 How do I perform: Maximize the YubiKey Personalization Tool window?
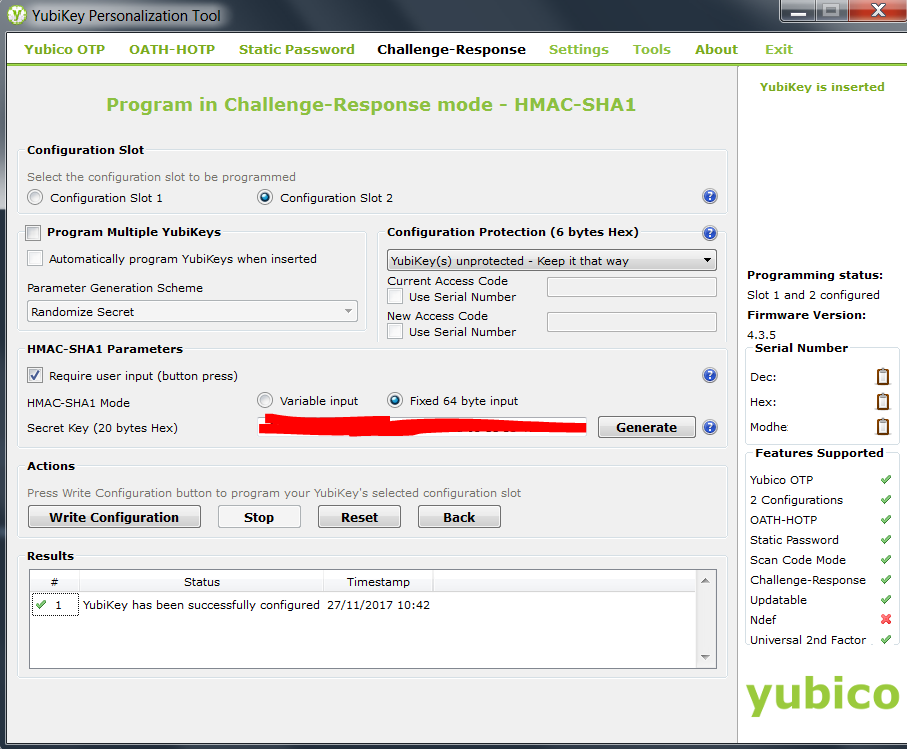(x=831, y=12)
